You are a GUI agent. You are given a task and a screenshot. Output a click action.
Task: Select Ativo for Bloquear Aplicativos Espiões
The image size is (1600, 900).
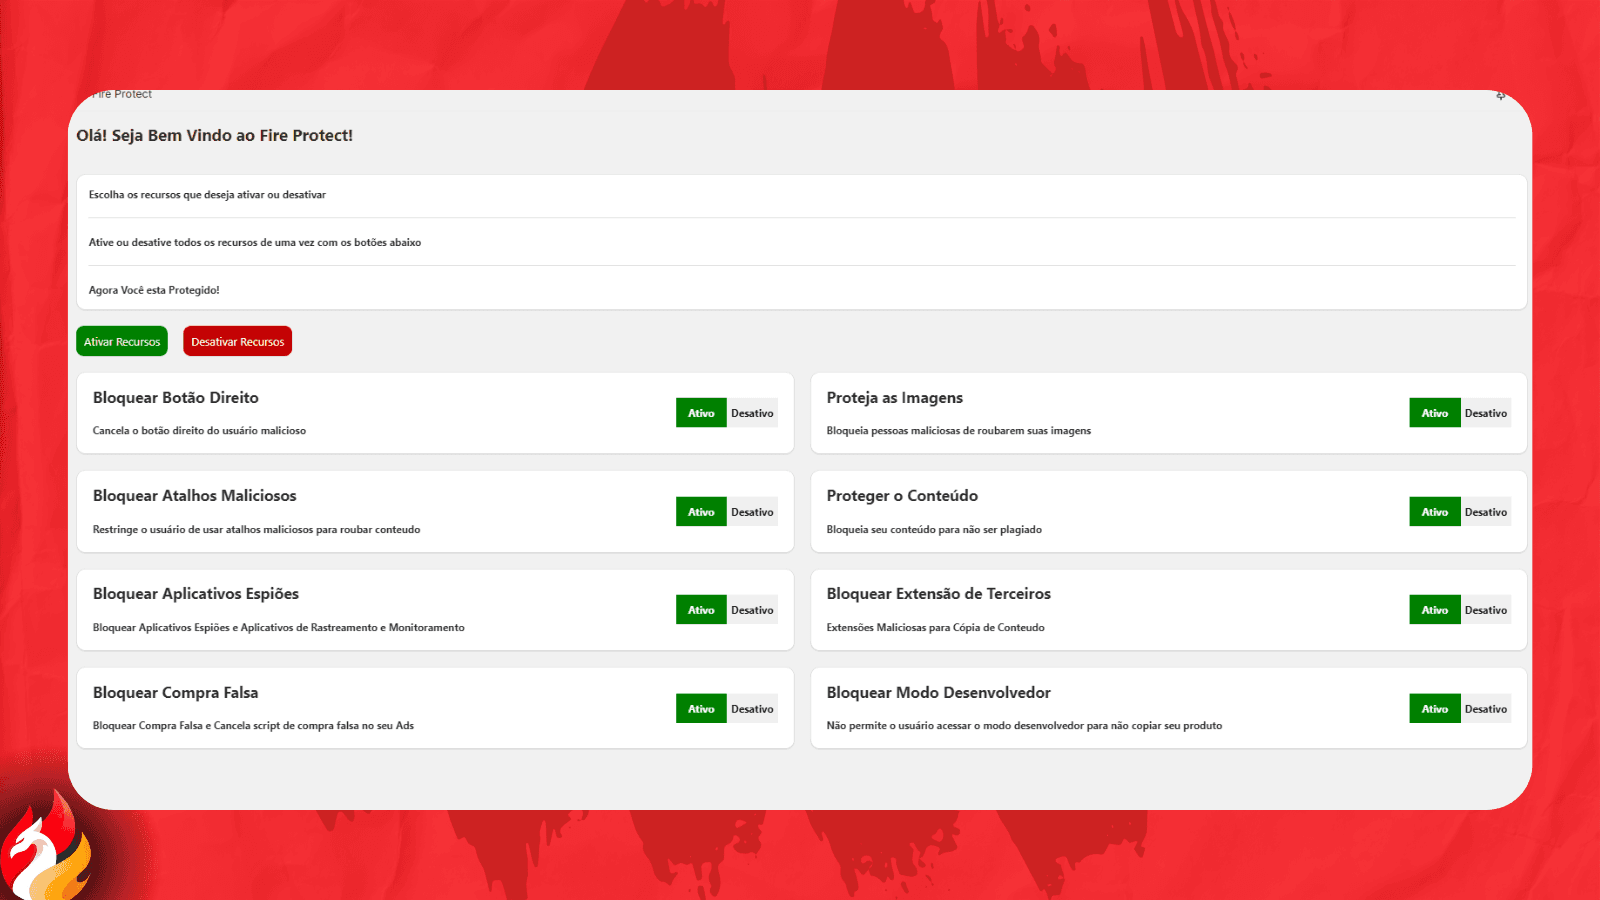701,610
